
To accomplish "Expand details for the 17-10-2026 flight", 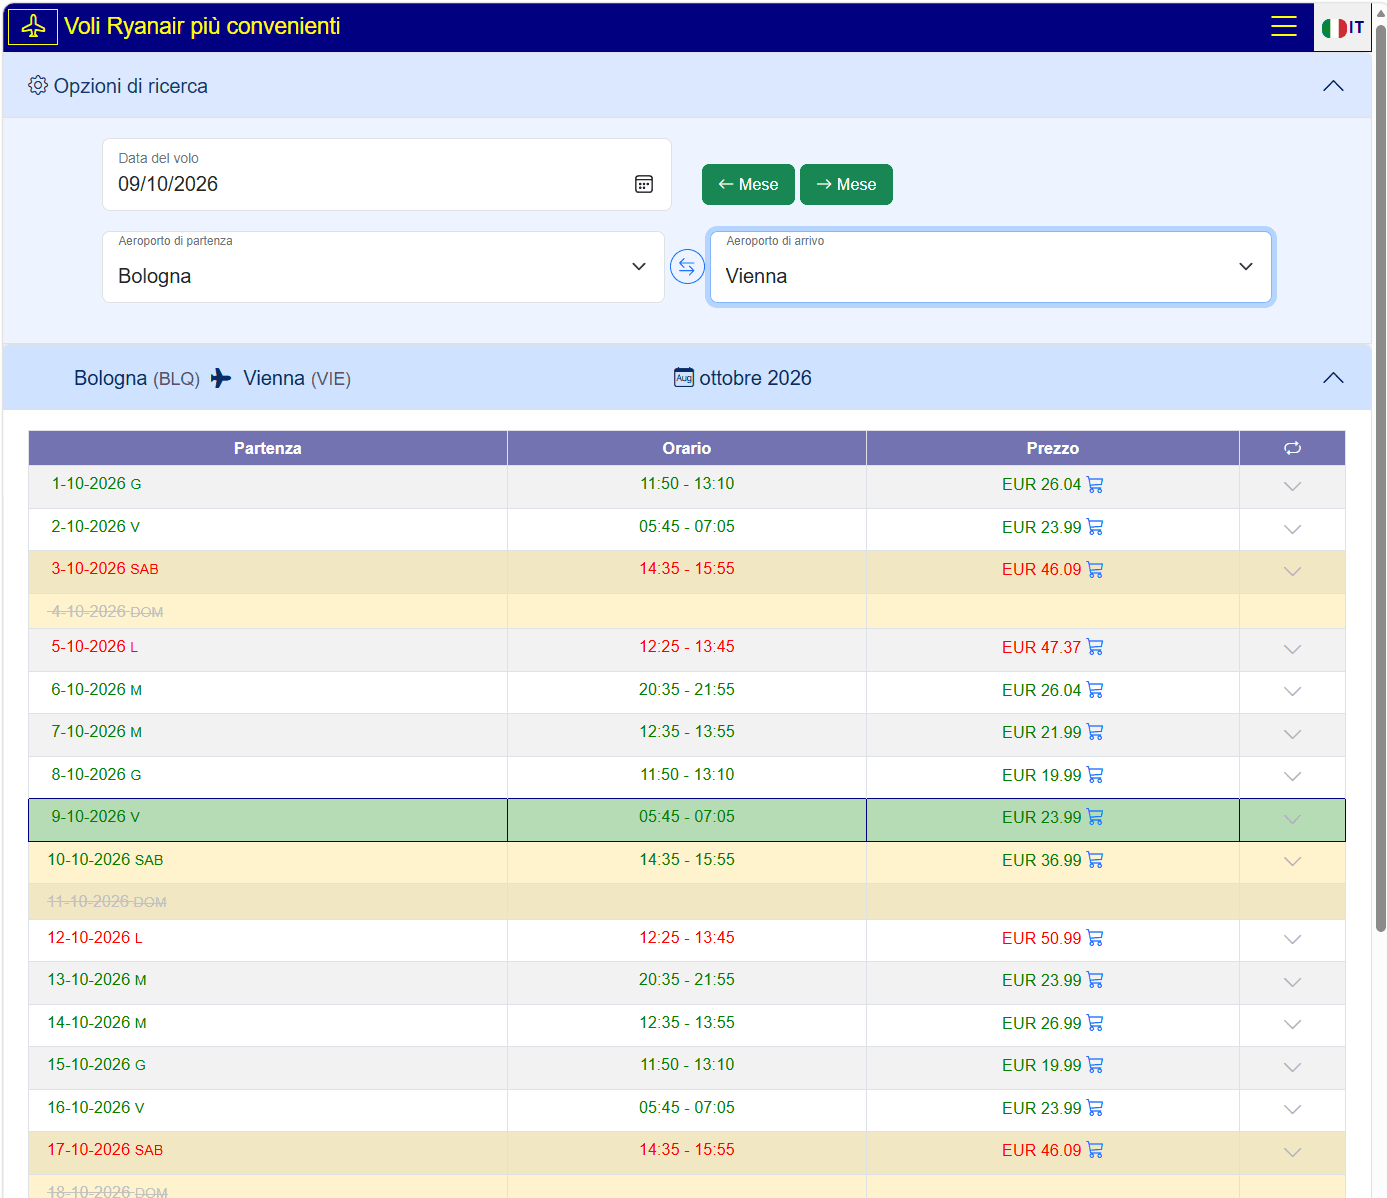I will tap(1292, 1153).
